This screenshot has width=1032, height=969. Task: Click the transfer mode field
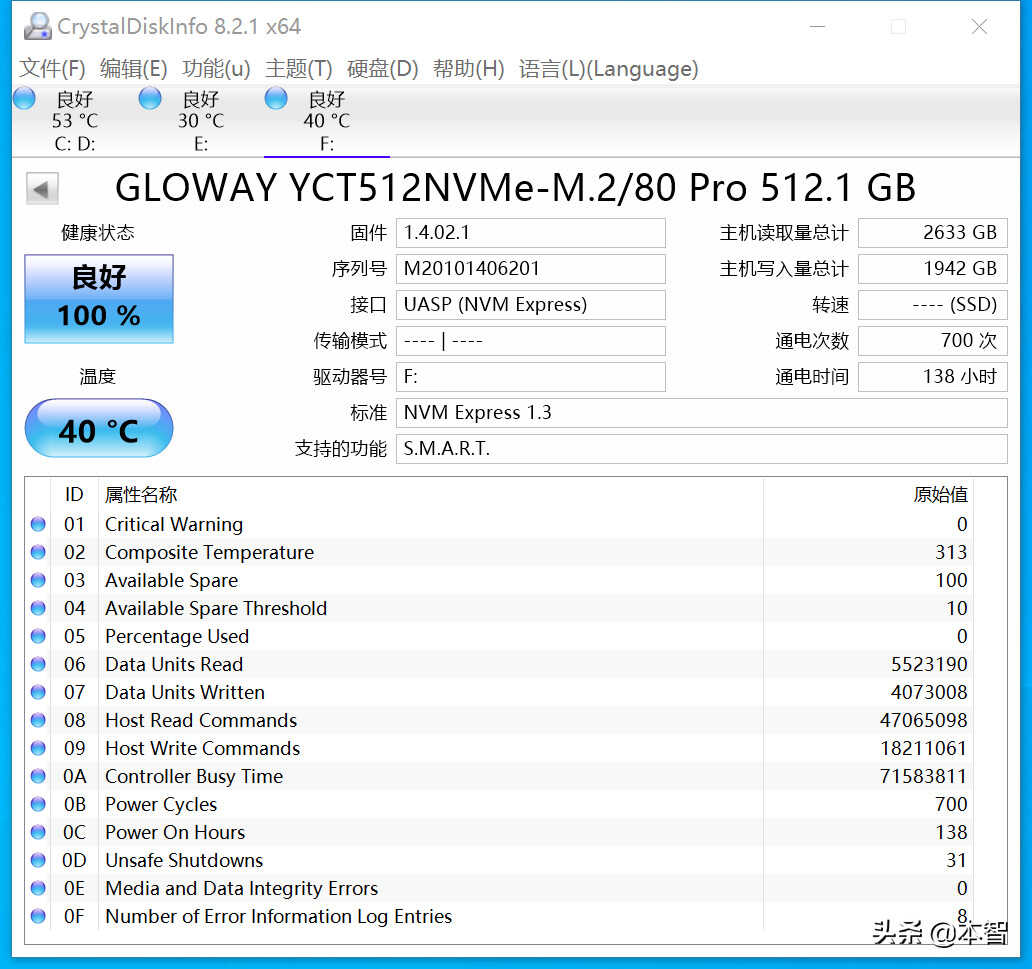click(x=530, y=341)
